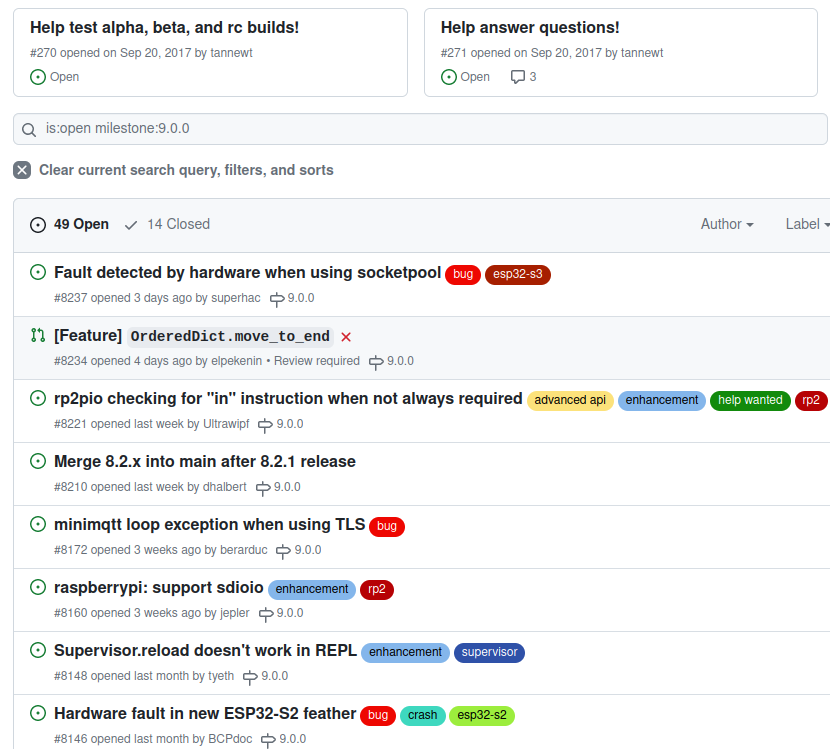Focus the is:open milestone:9.0.0 search field
Image resolution: width=830 pixels, height=749 pixels.
(x=420, y=129)
